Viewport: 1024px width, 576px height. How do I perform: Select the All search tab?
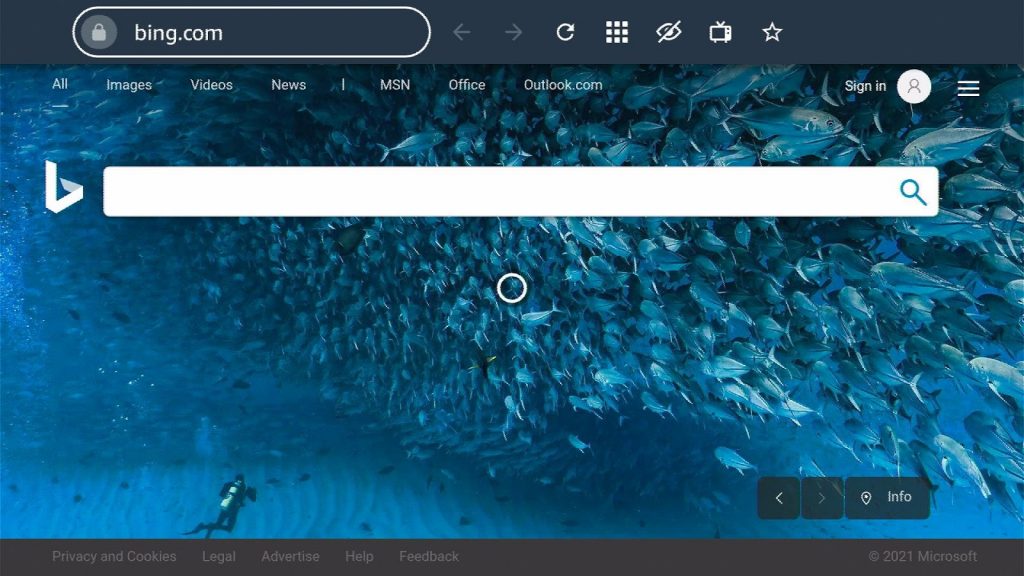click(x=60, y=84)
